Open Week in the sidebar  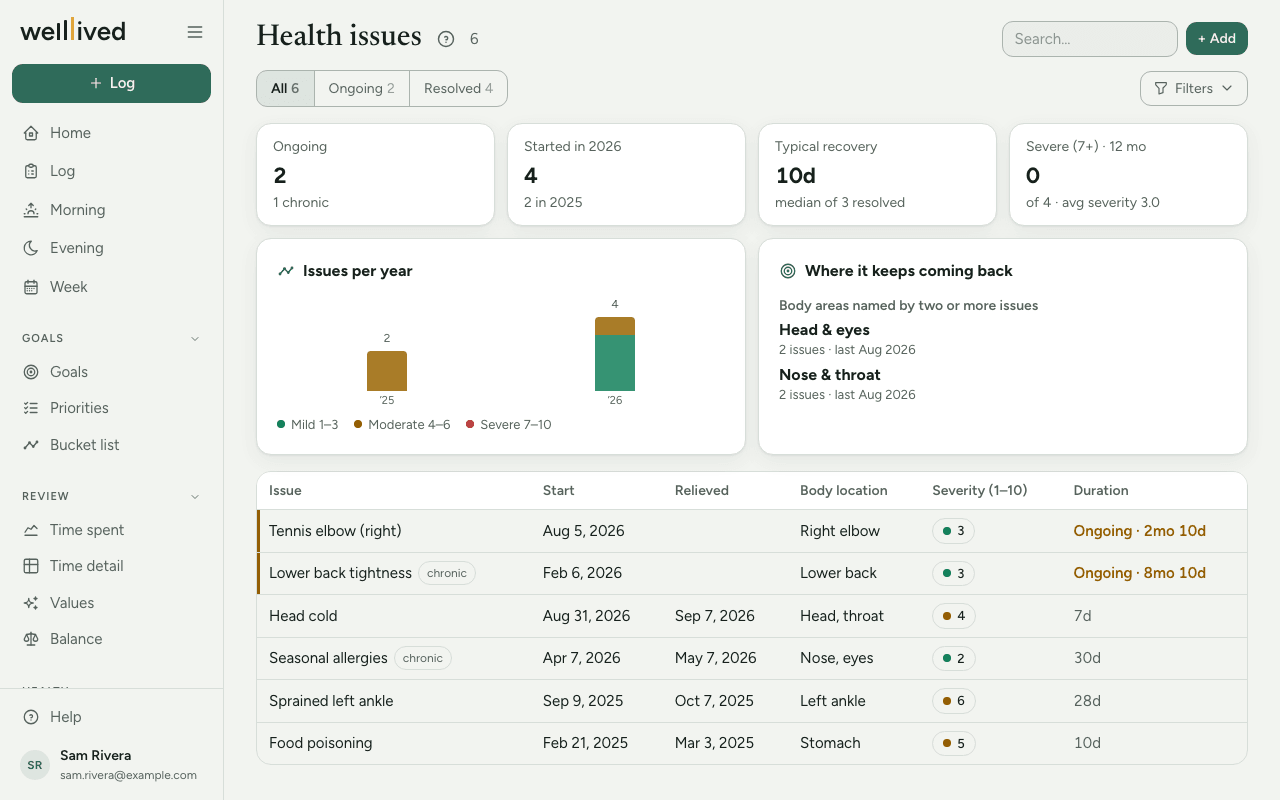[111, 287]
